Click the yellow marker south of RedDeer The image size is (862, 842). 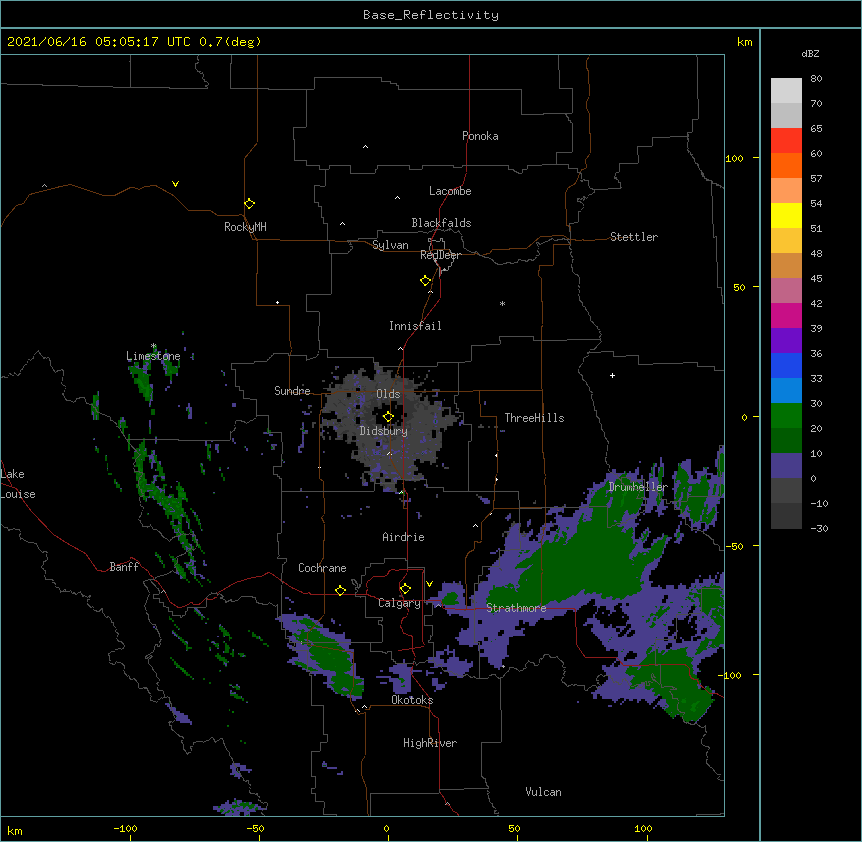(x=425, y=280)
